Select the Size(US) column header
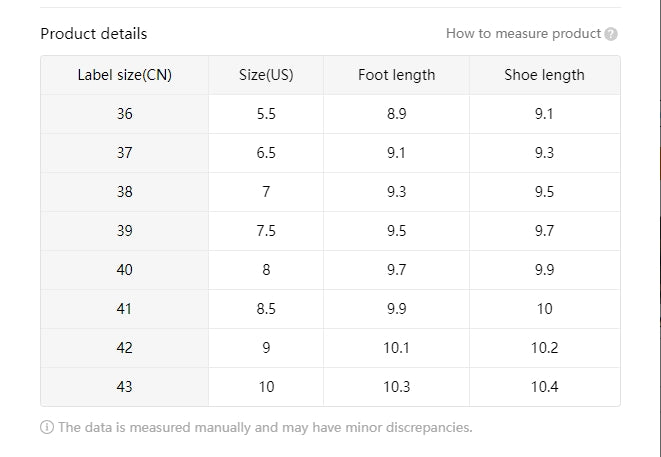The height and width of the screenshot is (457, 661). pyautogui.click(x=266, y=75)
